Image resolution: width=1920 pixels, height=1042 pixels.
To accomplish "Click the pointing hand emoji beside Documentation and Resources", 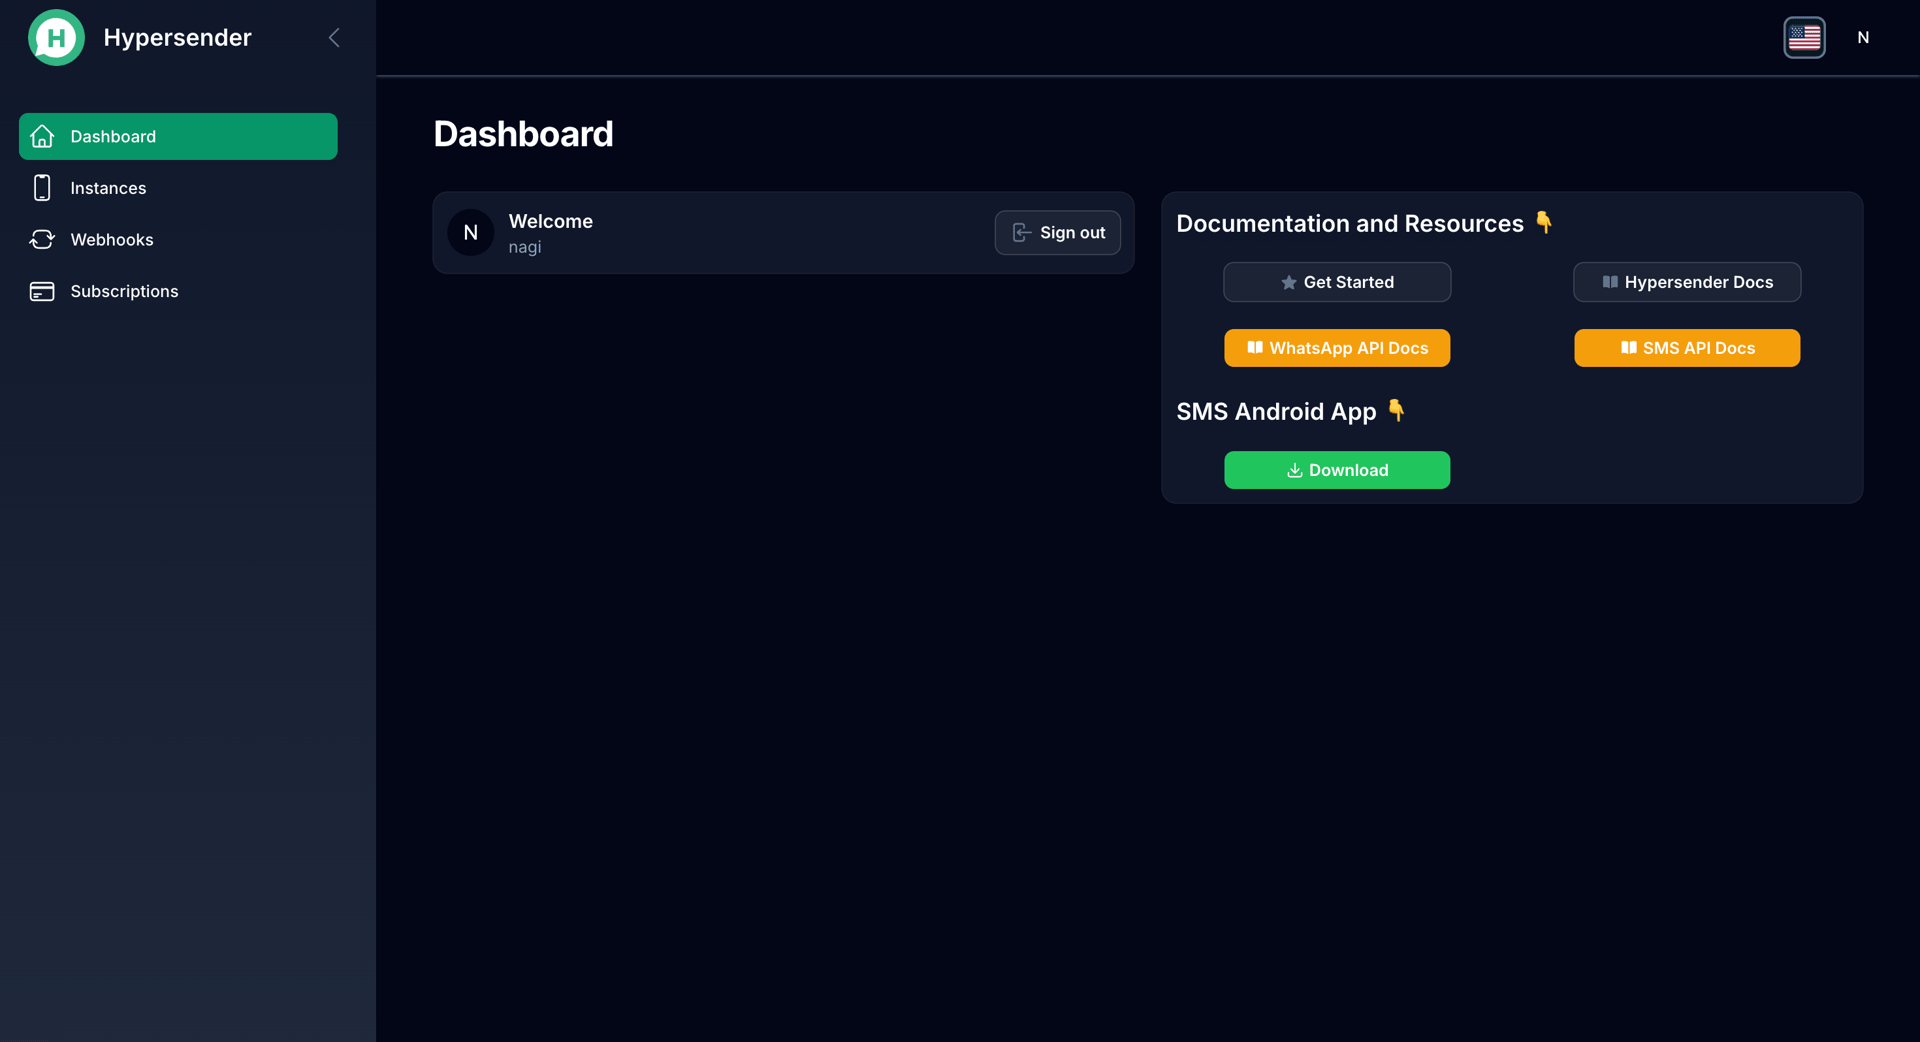I will (1544, 222).
